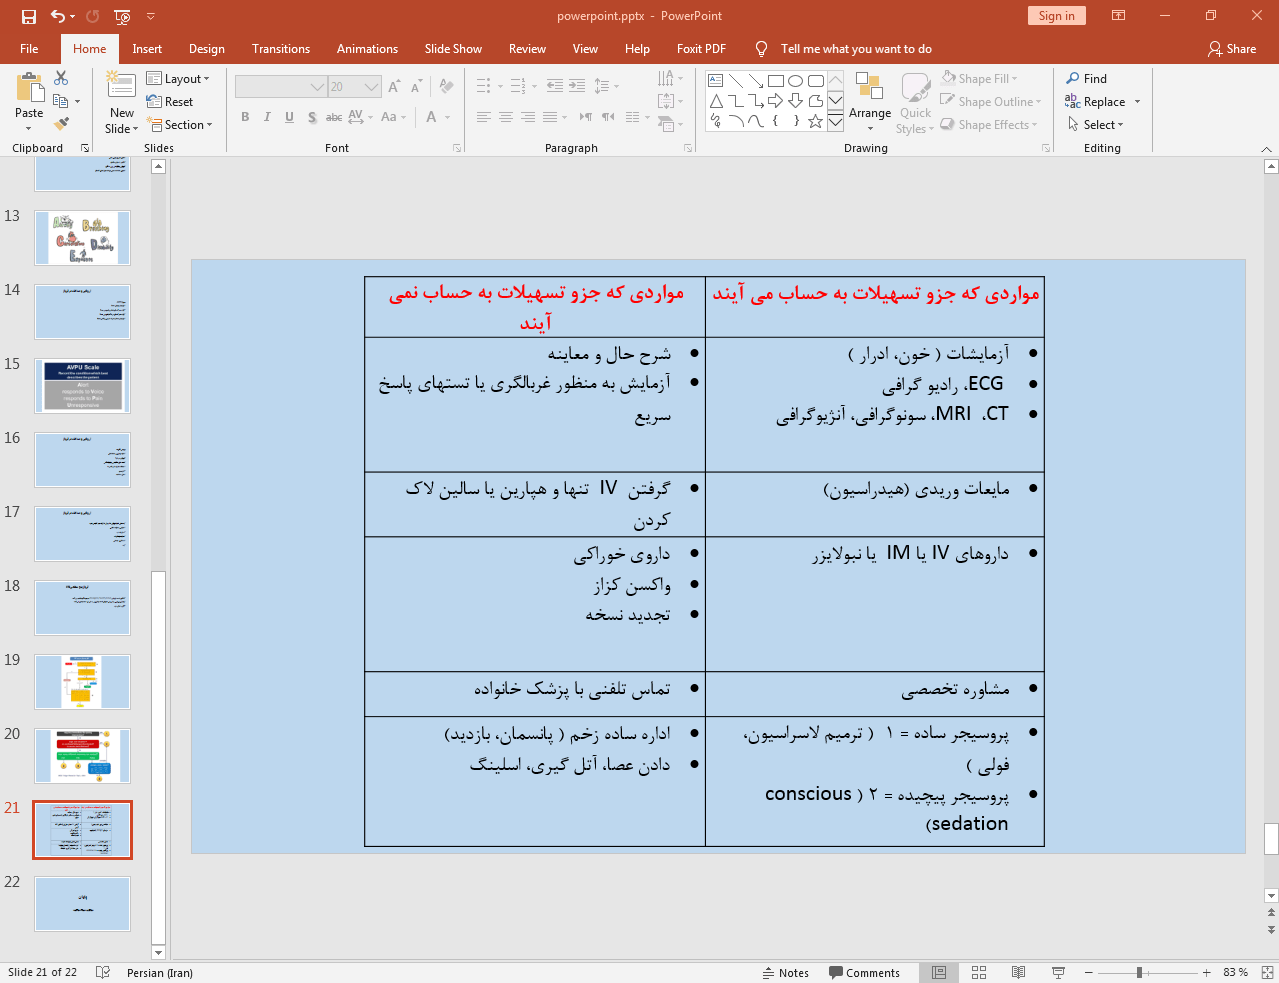Expand the Section dropdown
Image resolution: width=1279 pixels, height=983 pixels.
pos(180,124)
